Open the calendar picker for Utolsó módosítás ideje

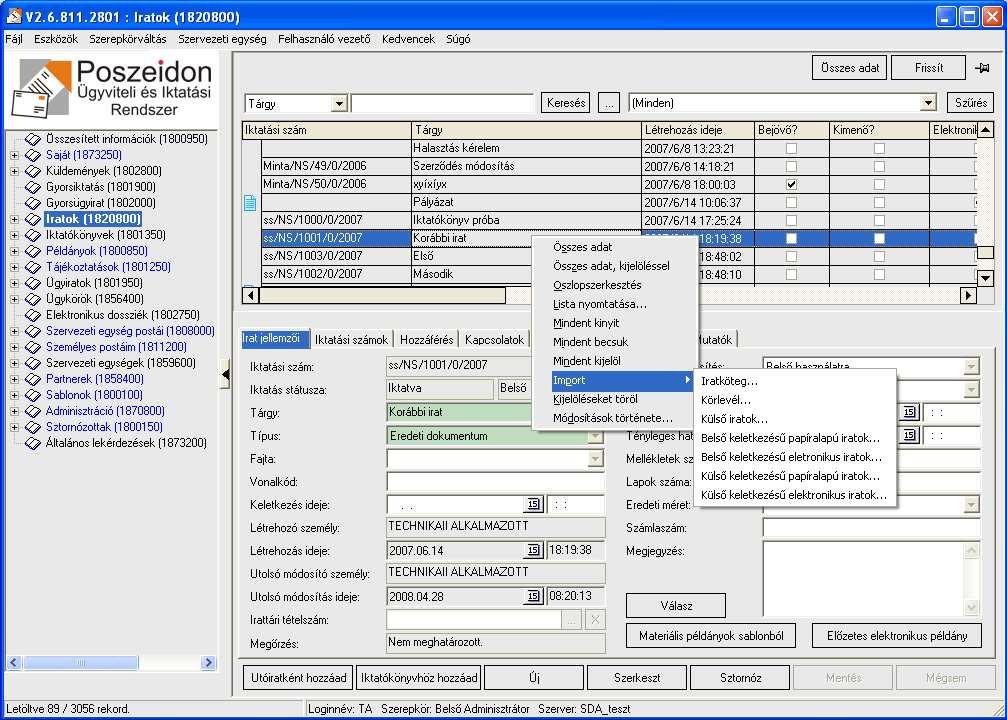(534, 596)
